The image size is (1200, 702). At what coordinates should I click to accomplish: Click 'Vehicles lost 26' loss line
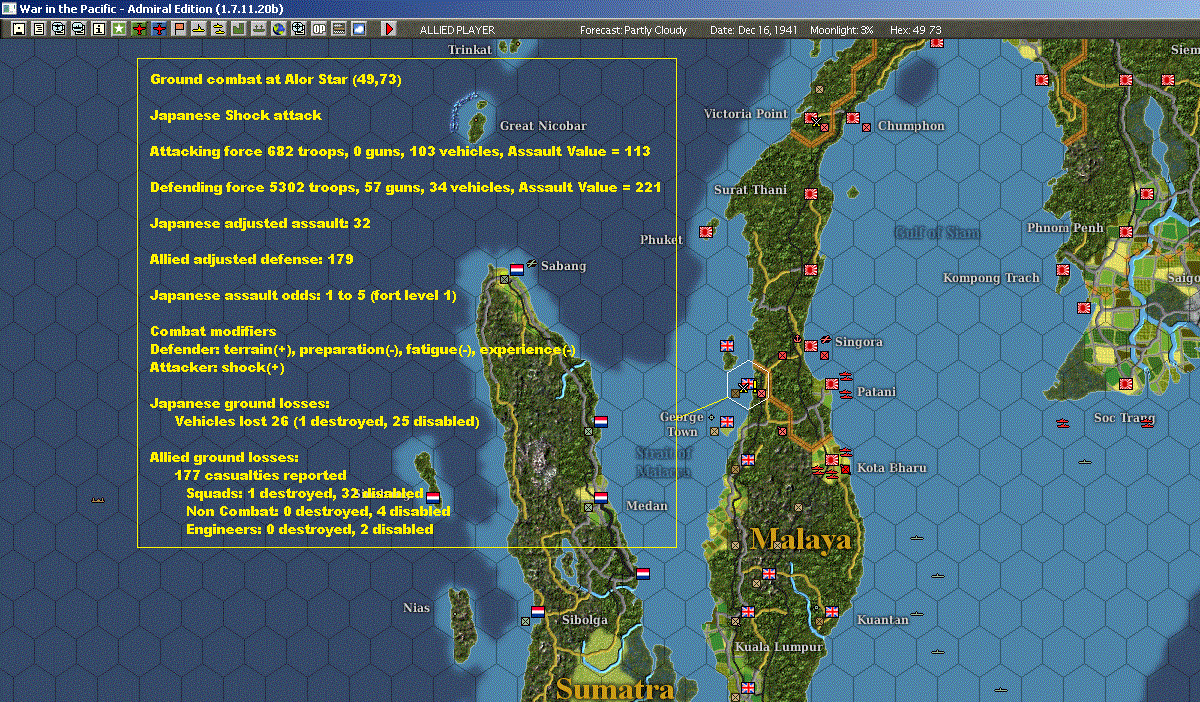(x=327, y=421)
